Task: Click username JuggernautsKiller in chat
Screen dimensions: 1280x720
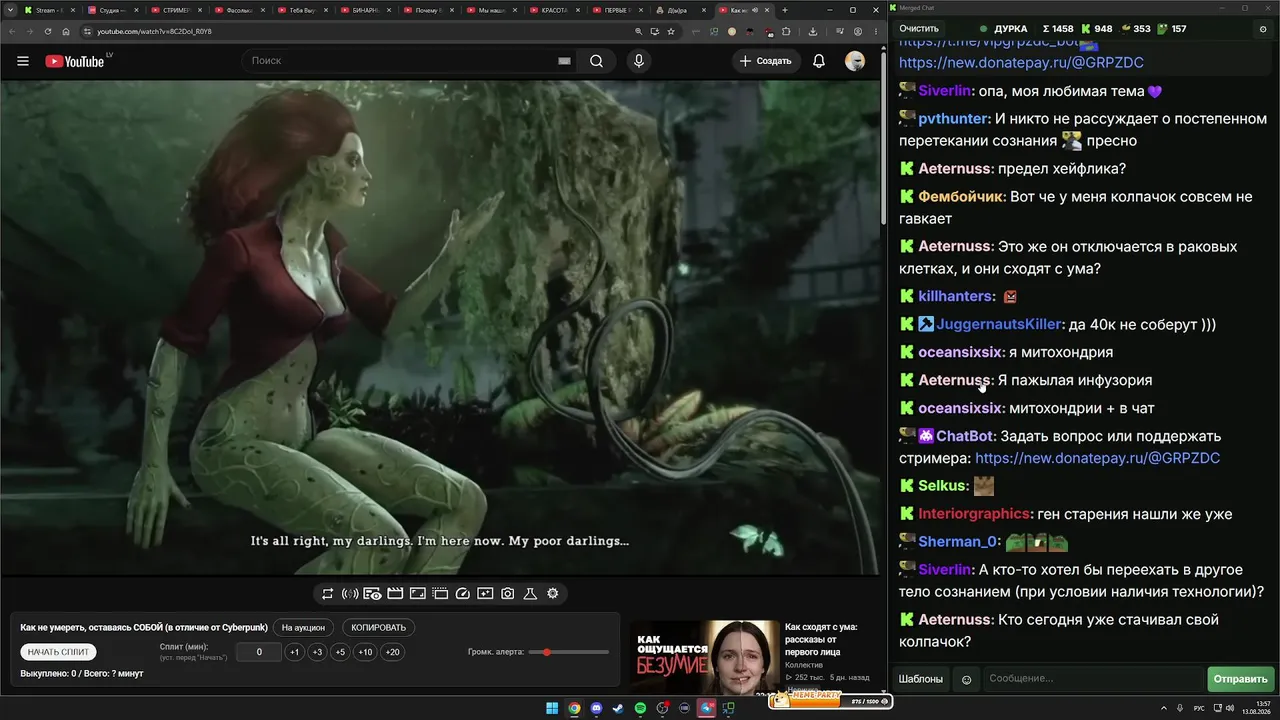Action: pyautogui.click(x=999, y=324)
